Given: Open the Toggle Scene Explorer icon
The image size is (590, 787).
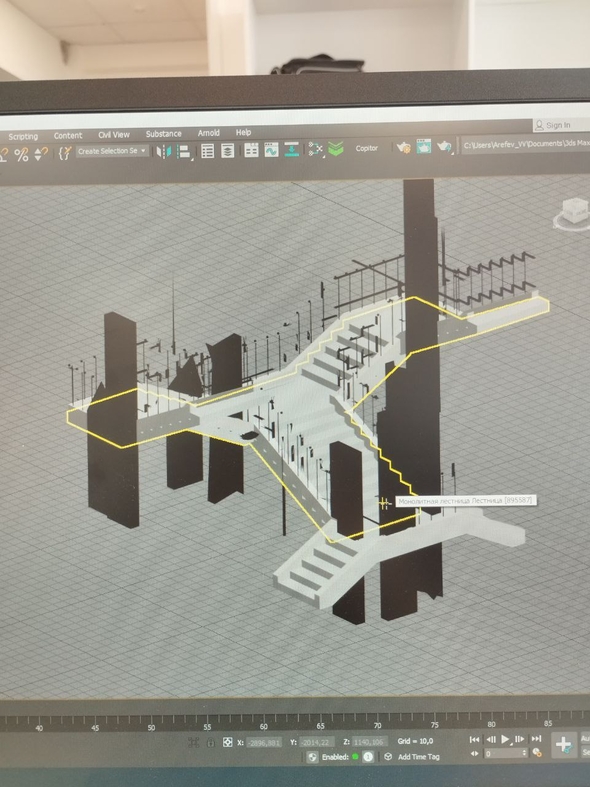Looking at the screenshot, I should pos(207,151).
